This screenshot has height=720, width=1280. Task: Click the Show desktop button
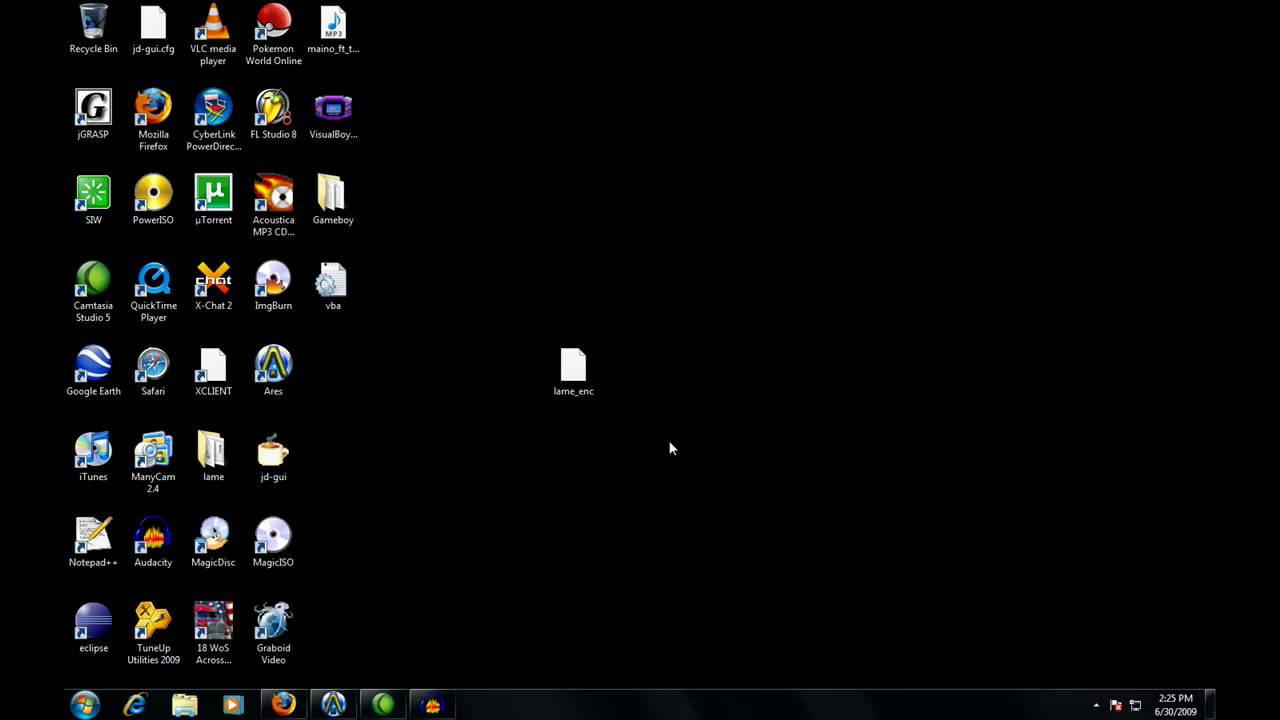click(x=1210, y=705)
